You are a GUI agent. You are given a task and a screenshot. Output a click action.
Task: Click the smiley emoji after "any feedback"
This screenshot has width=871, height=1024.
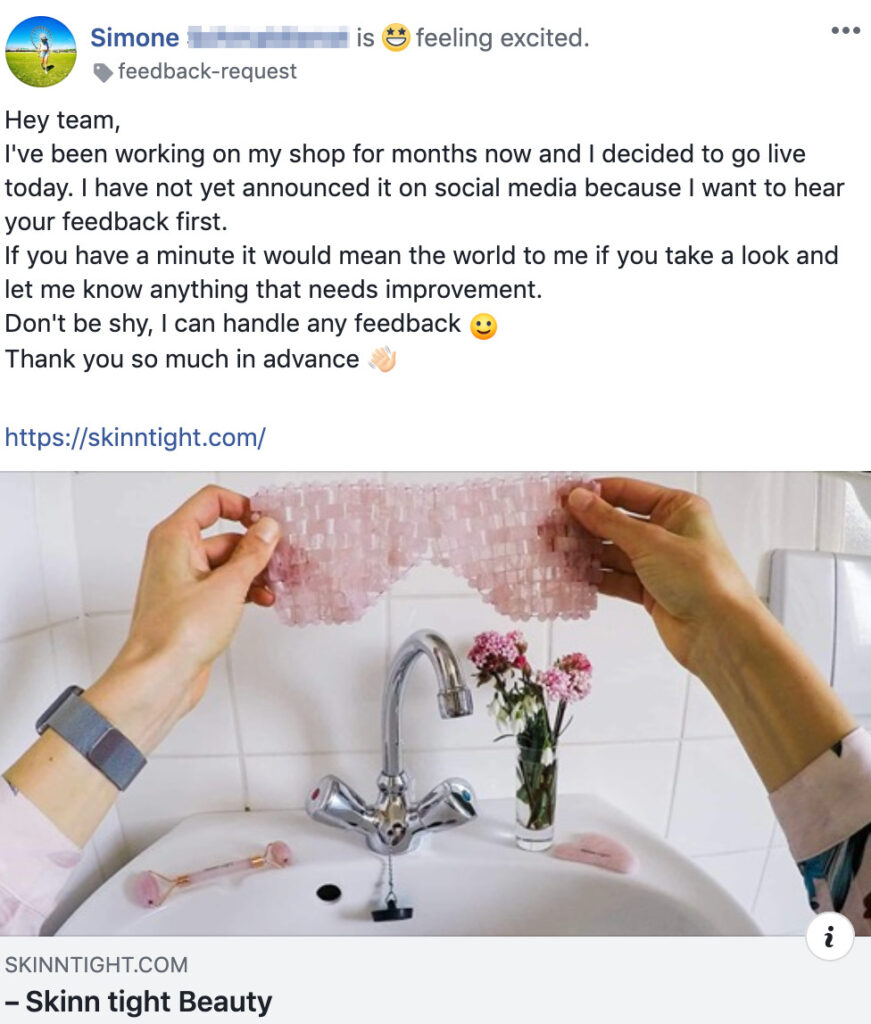[x=483, y=326]
